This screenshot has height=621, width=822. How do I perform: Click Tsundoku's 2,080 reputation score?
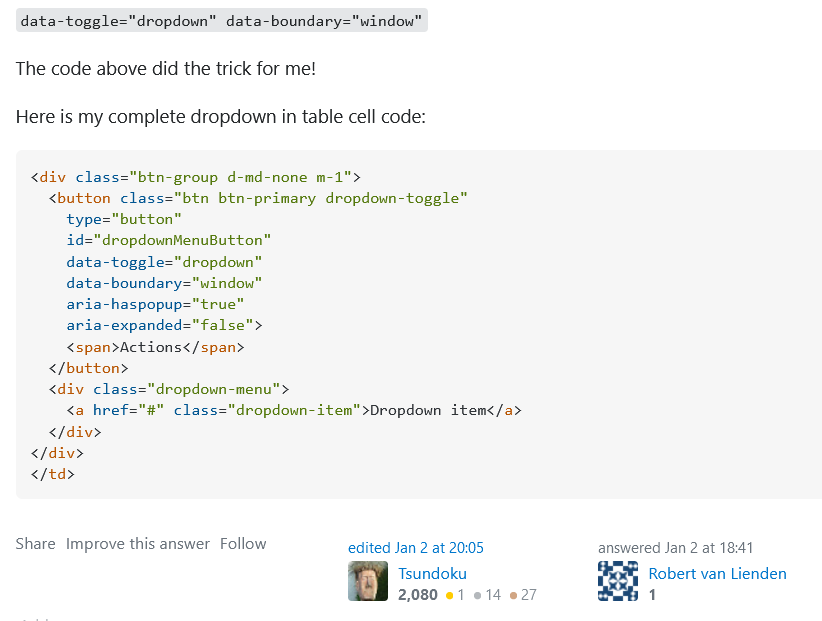point(416,594)
